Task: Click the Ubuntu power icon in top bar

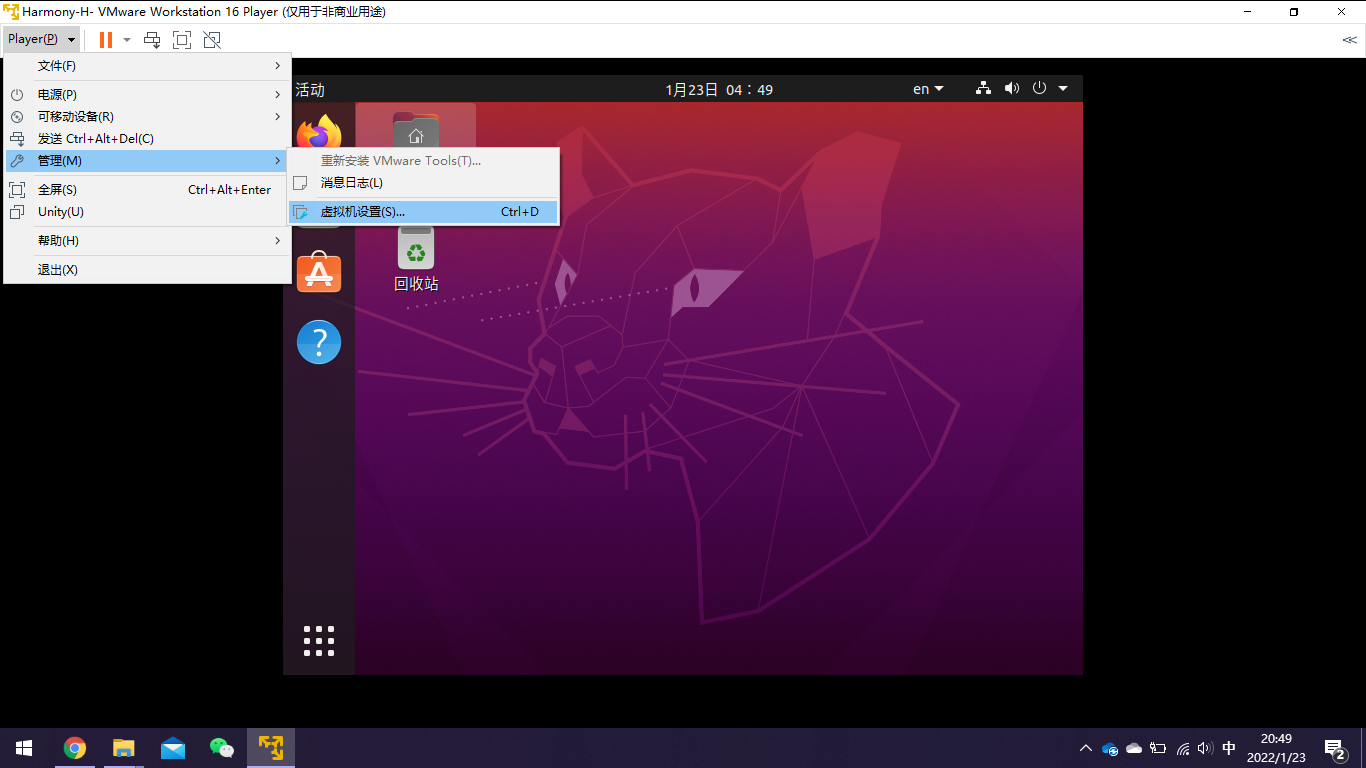Action: coord(1039,88)
